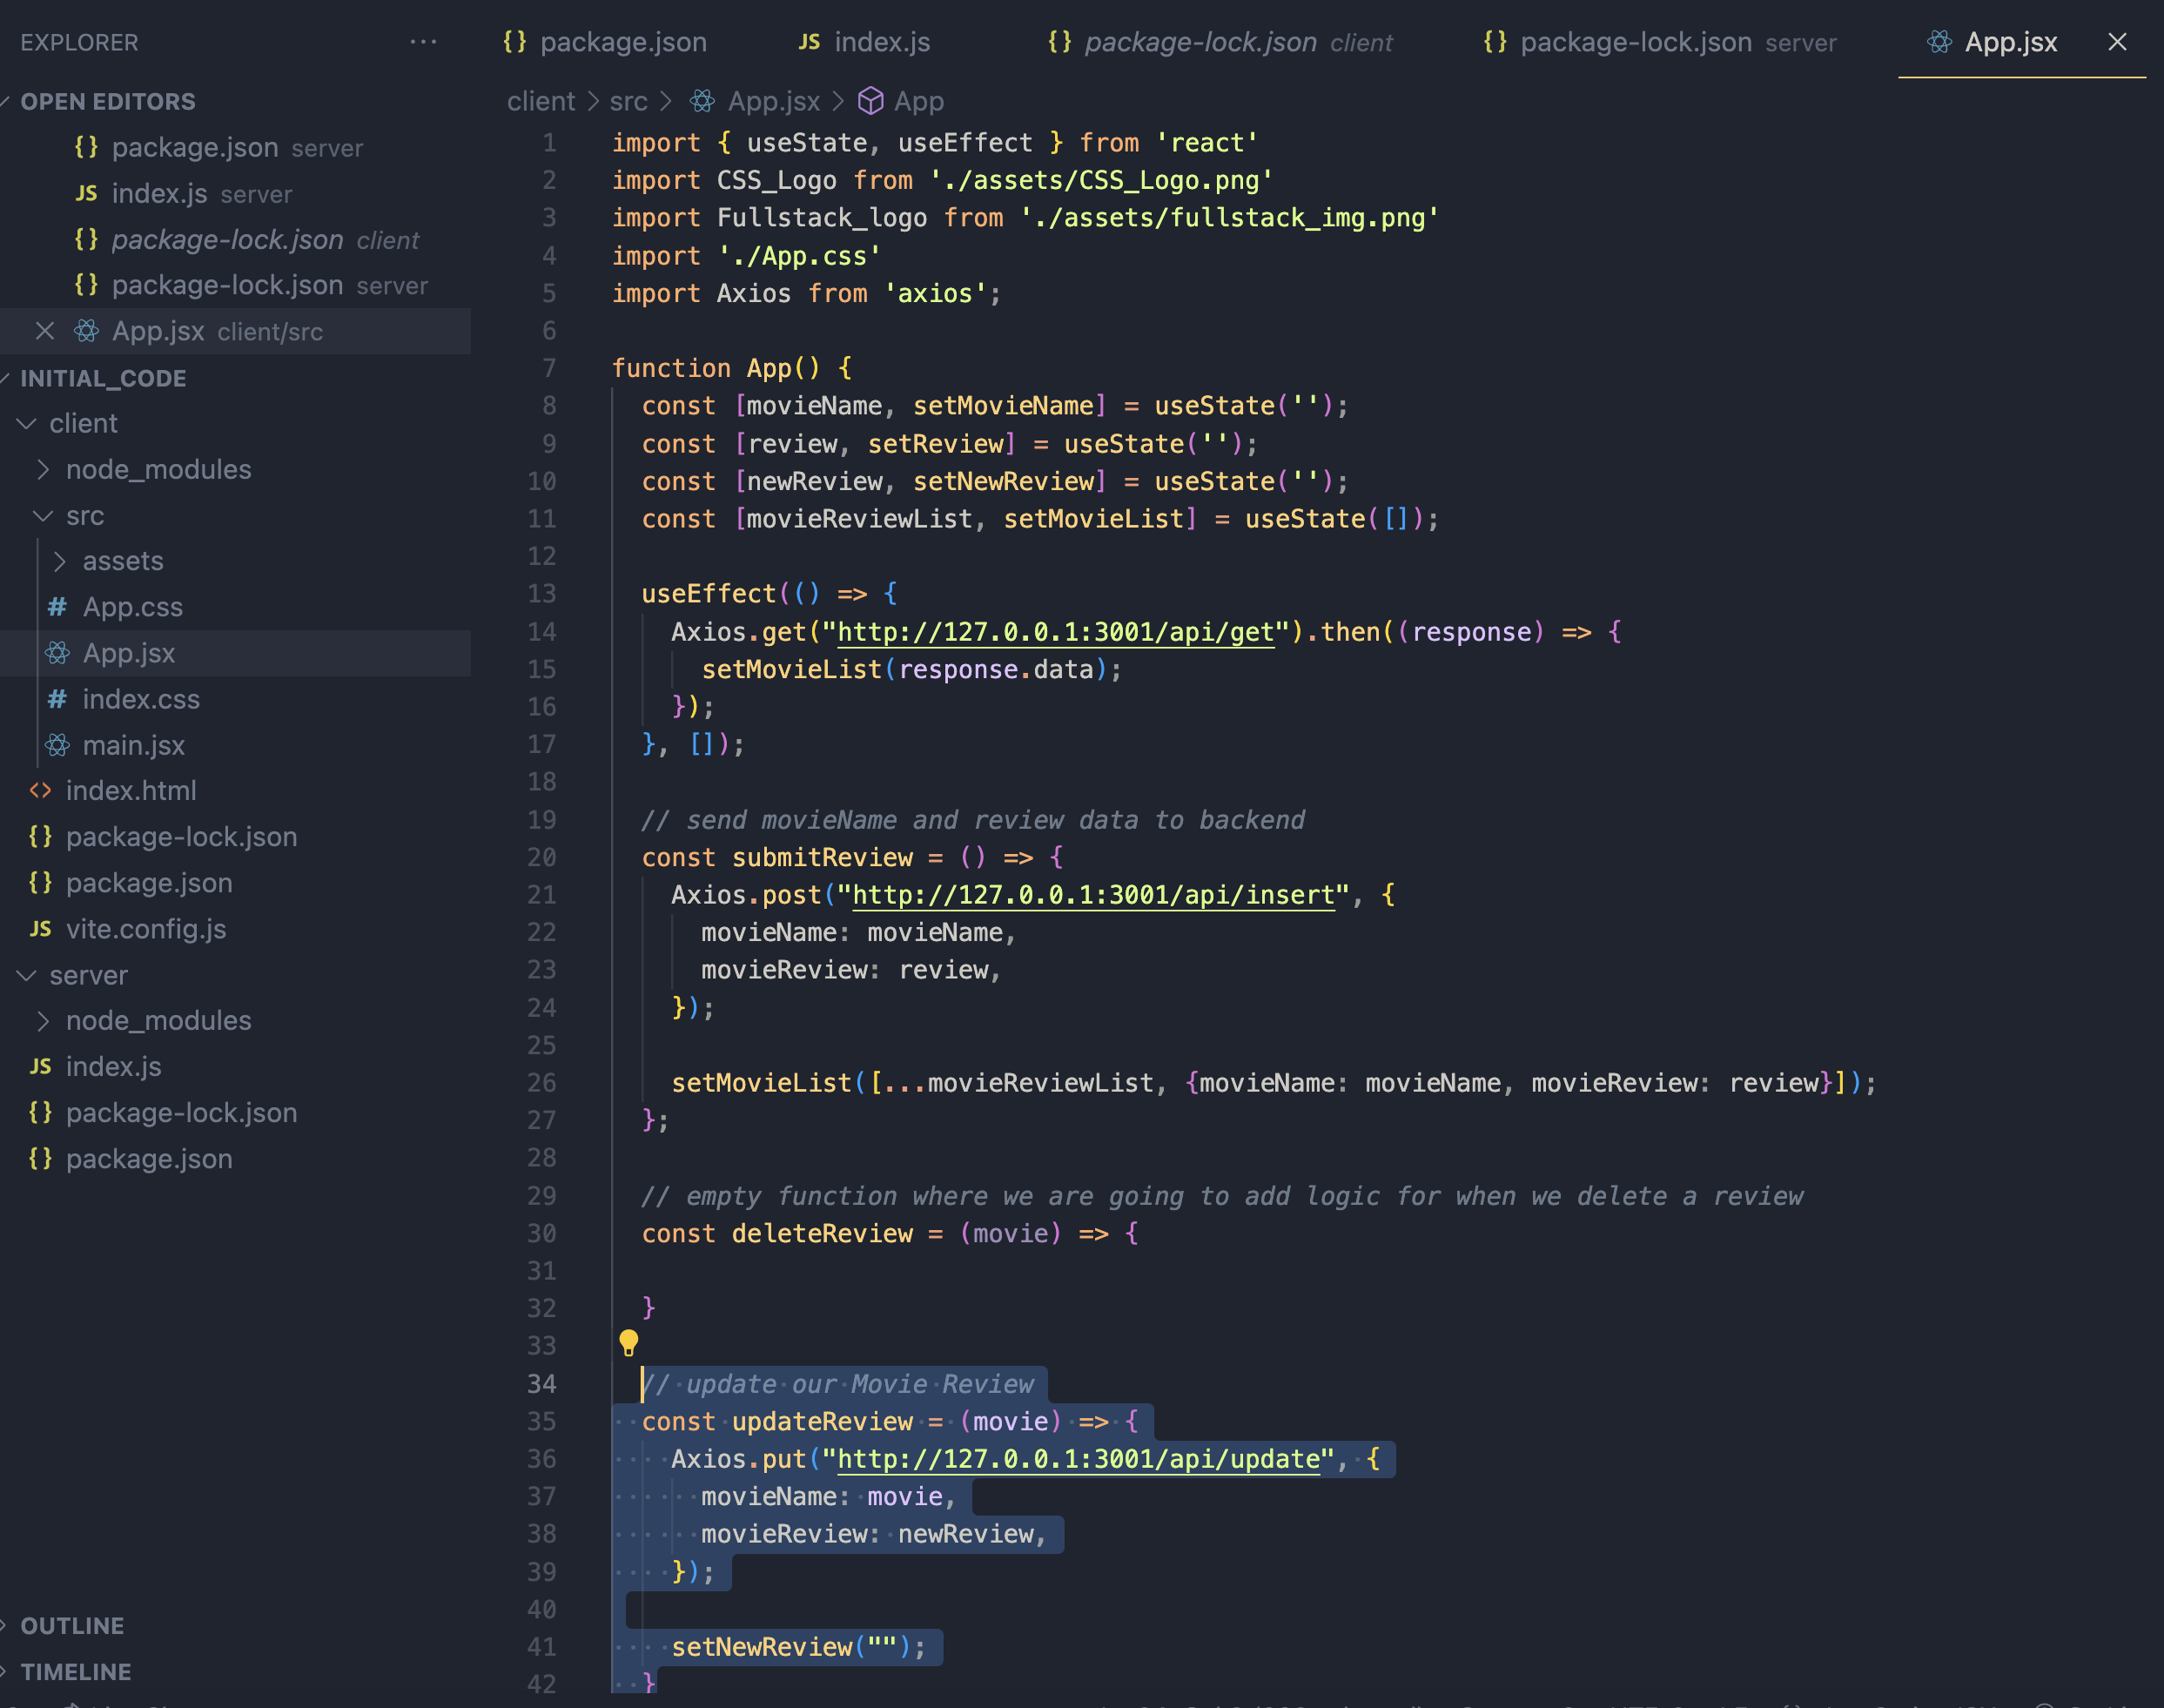Click App symbol cube icon in breadcrumb
Image resolution: width=2164 pixels, height=1708 pixels.
871,101
